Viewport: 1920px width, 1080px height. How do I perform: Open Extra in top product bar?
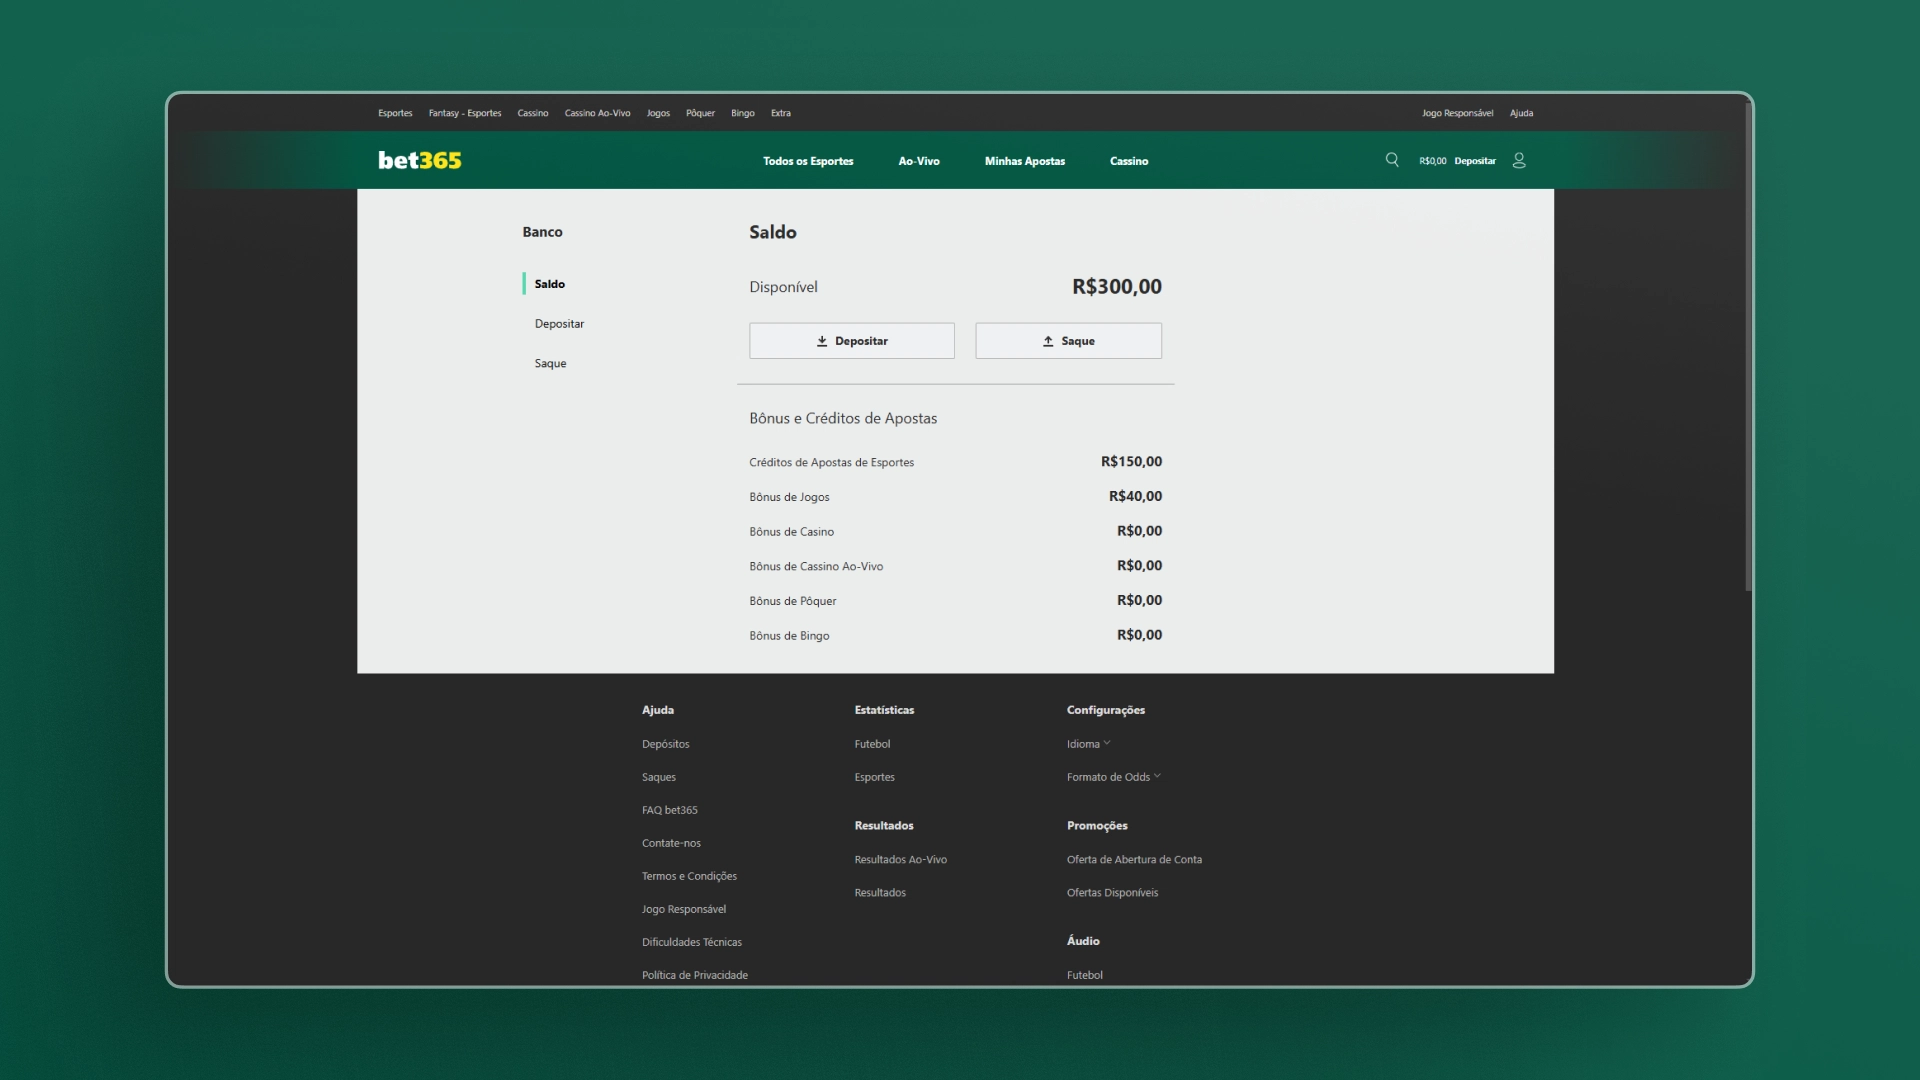point(781,113)
